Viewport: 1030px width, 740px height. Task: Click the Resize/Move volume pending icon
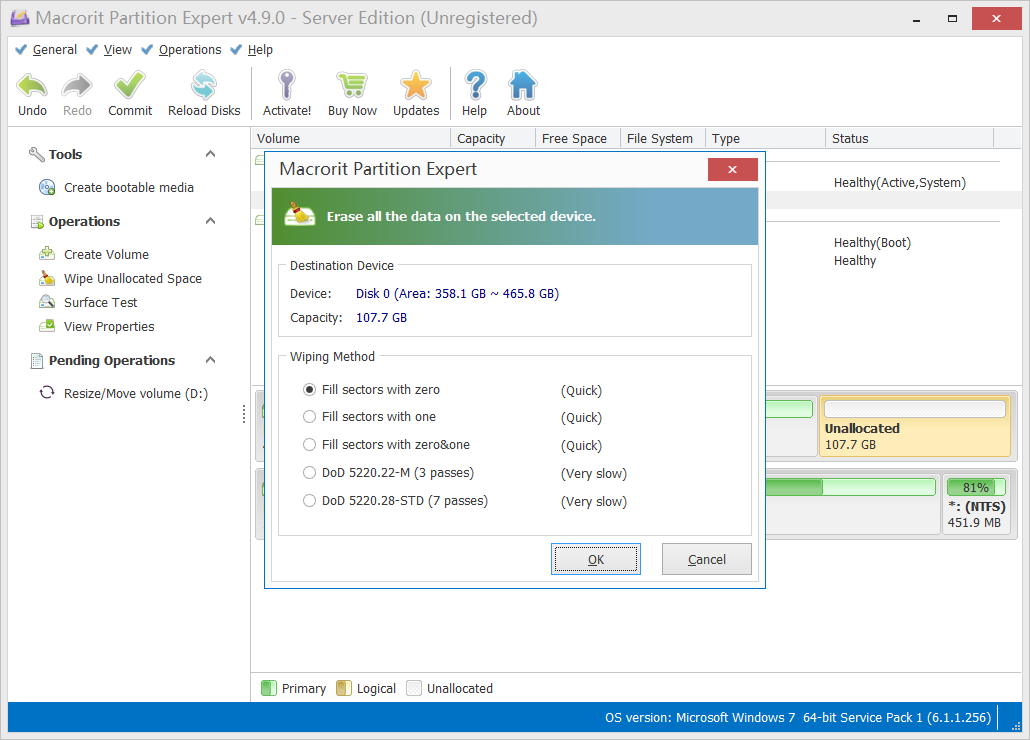[47, 393]
